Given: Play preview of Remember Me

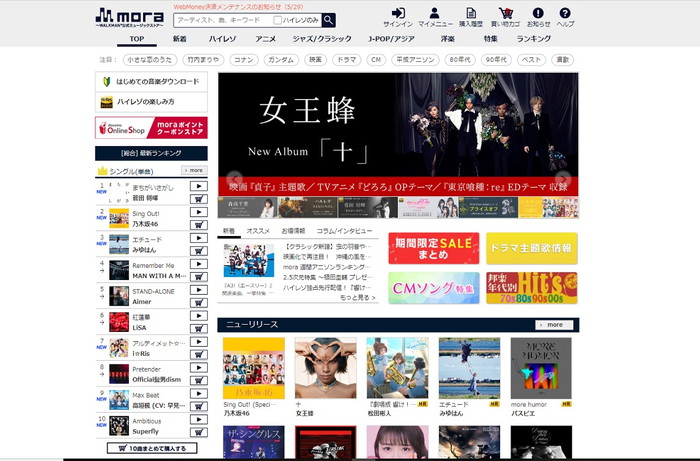Looking at the screenshot, I should 199,264.
